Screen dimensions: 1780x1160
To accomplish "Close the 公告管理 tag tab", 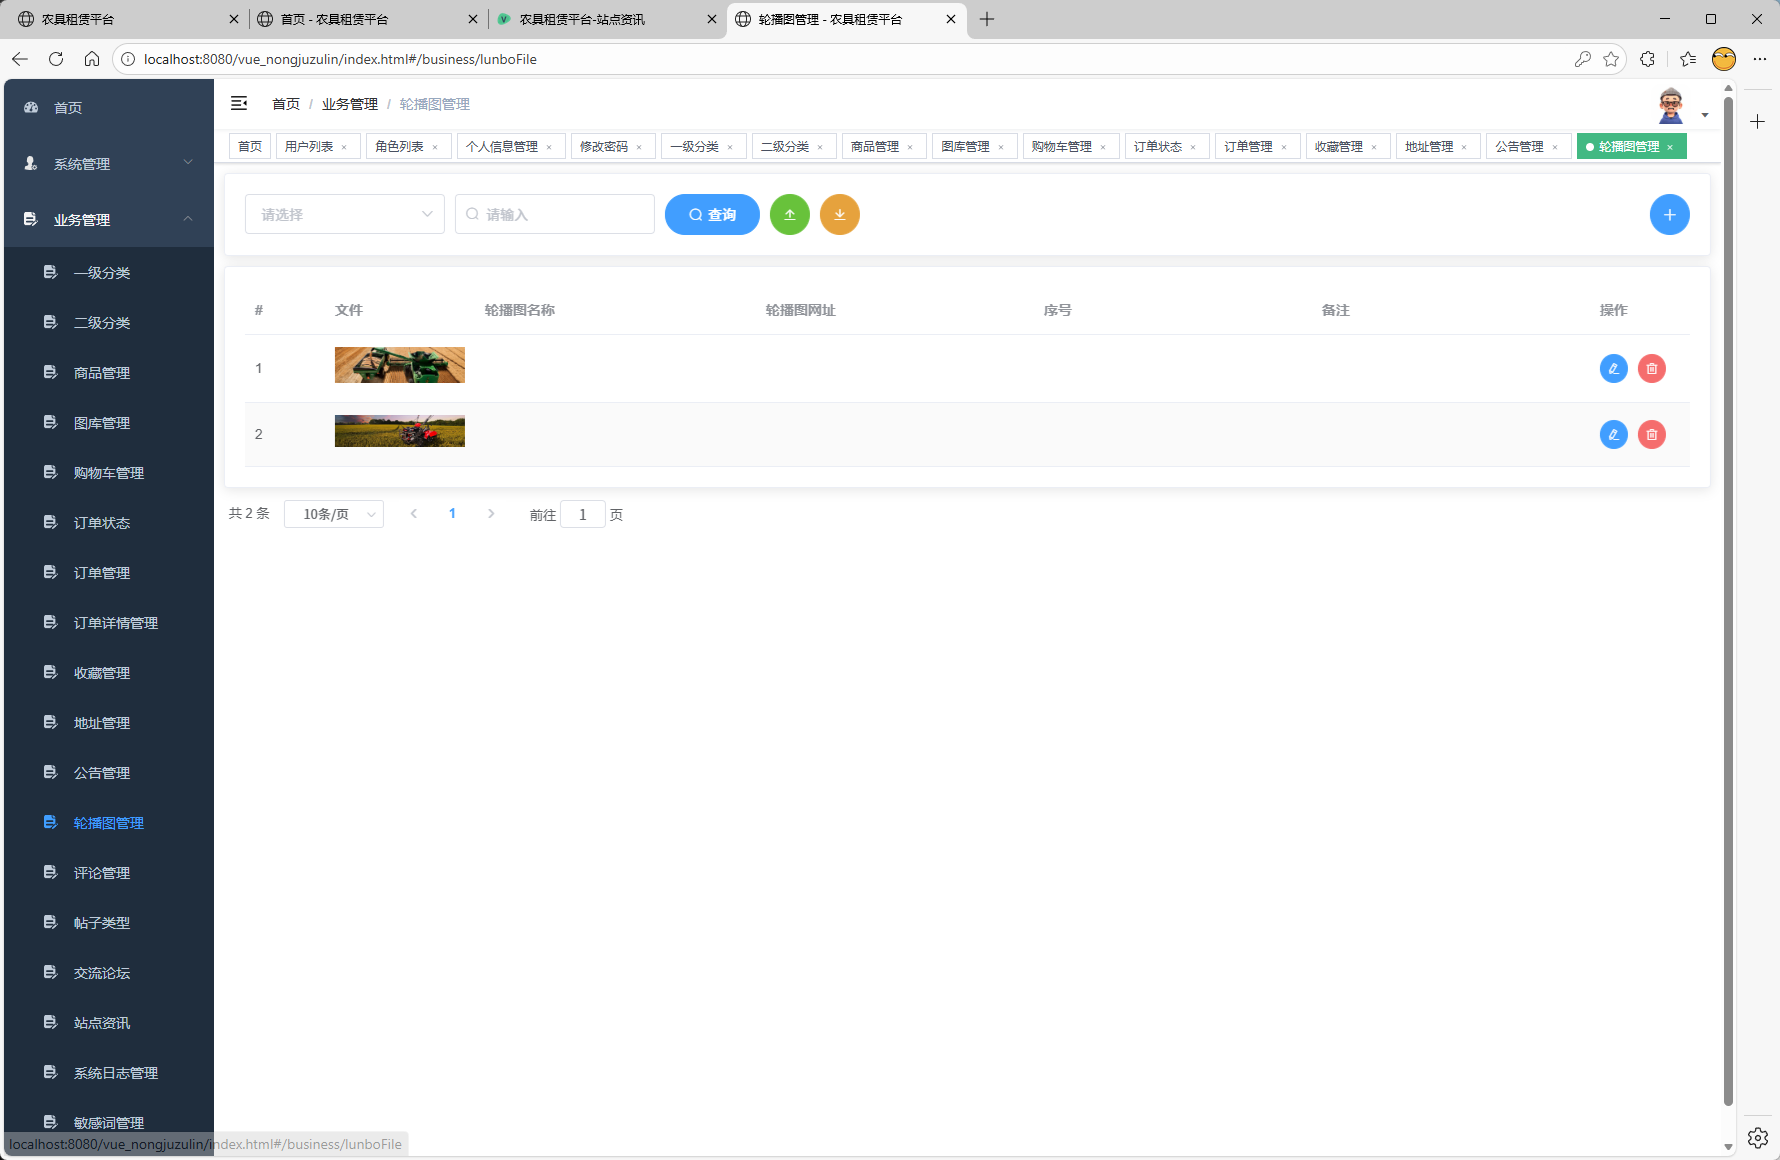I will 1555,147.
